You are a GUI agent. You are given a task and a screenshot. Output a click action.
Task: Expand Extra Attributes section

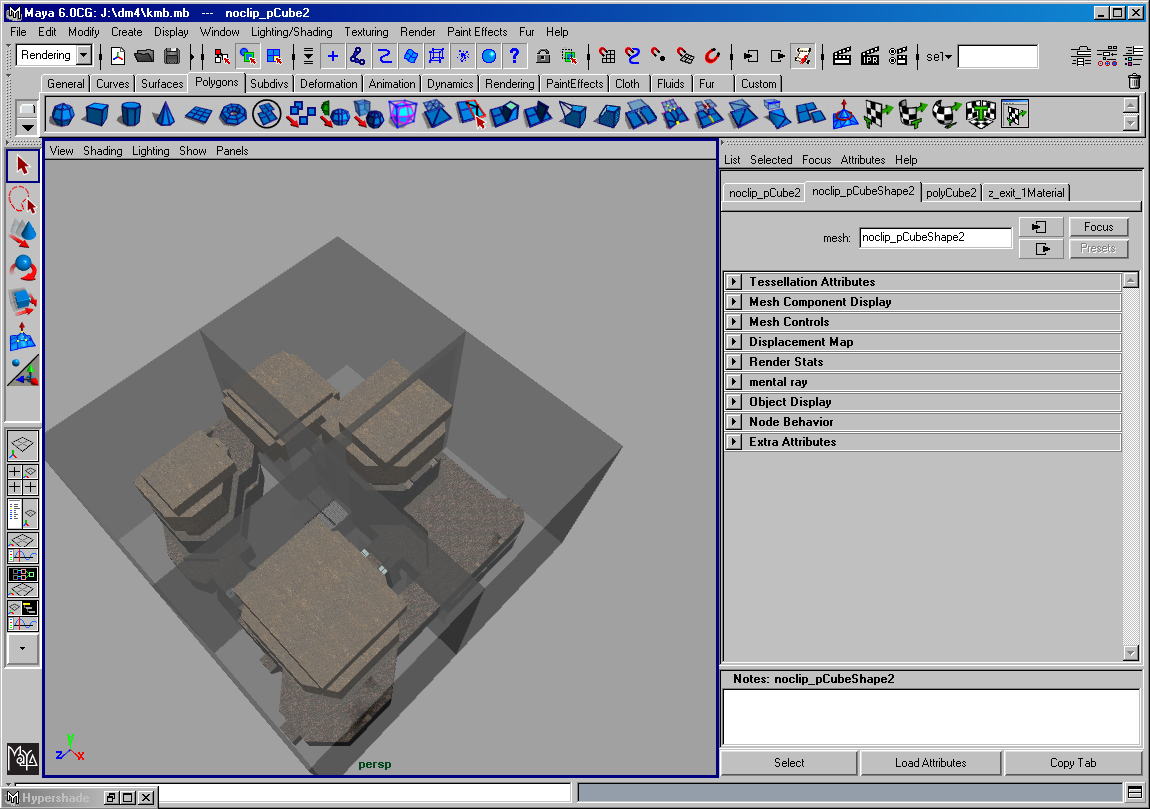click(733, 442)
